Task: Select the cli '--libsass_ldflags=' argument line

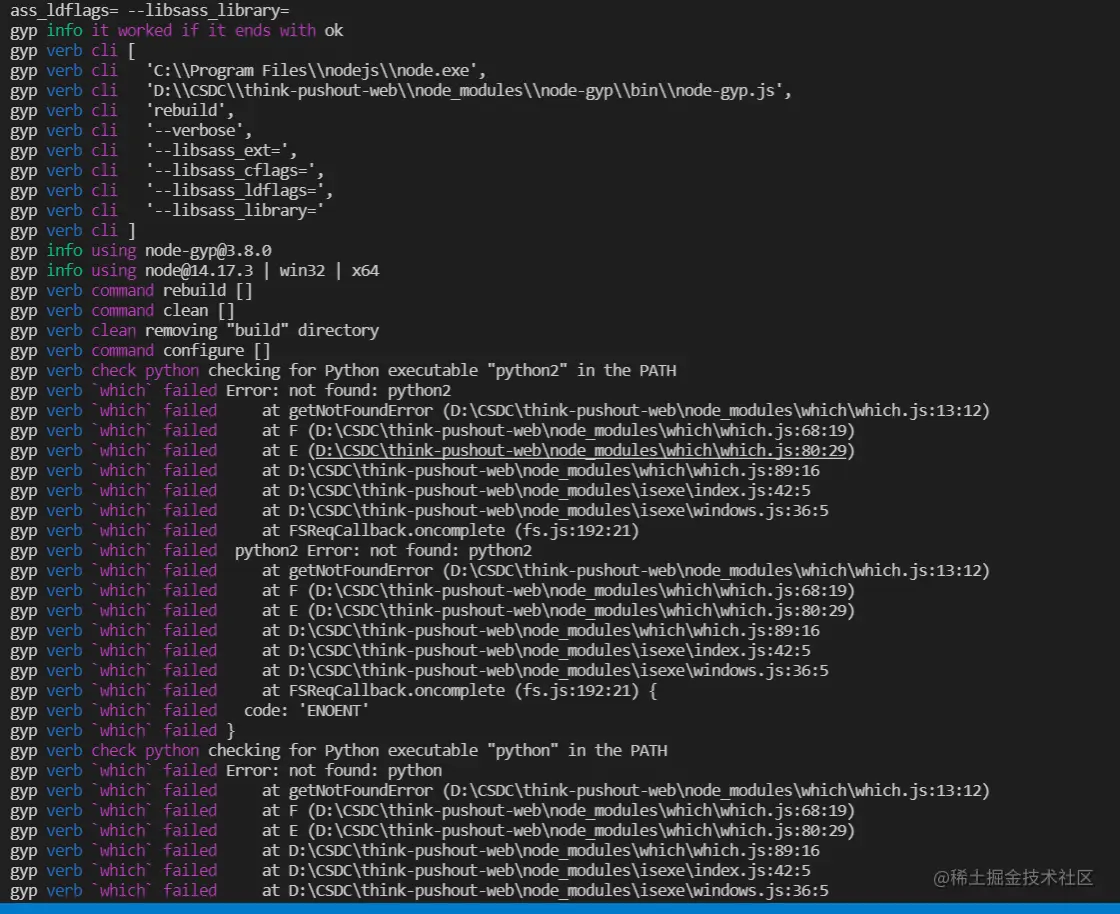Action: point(171,191)
